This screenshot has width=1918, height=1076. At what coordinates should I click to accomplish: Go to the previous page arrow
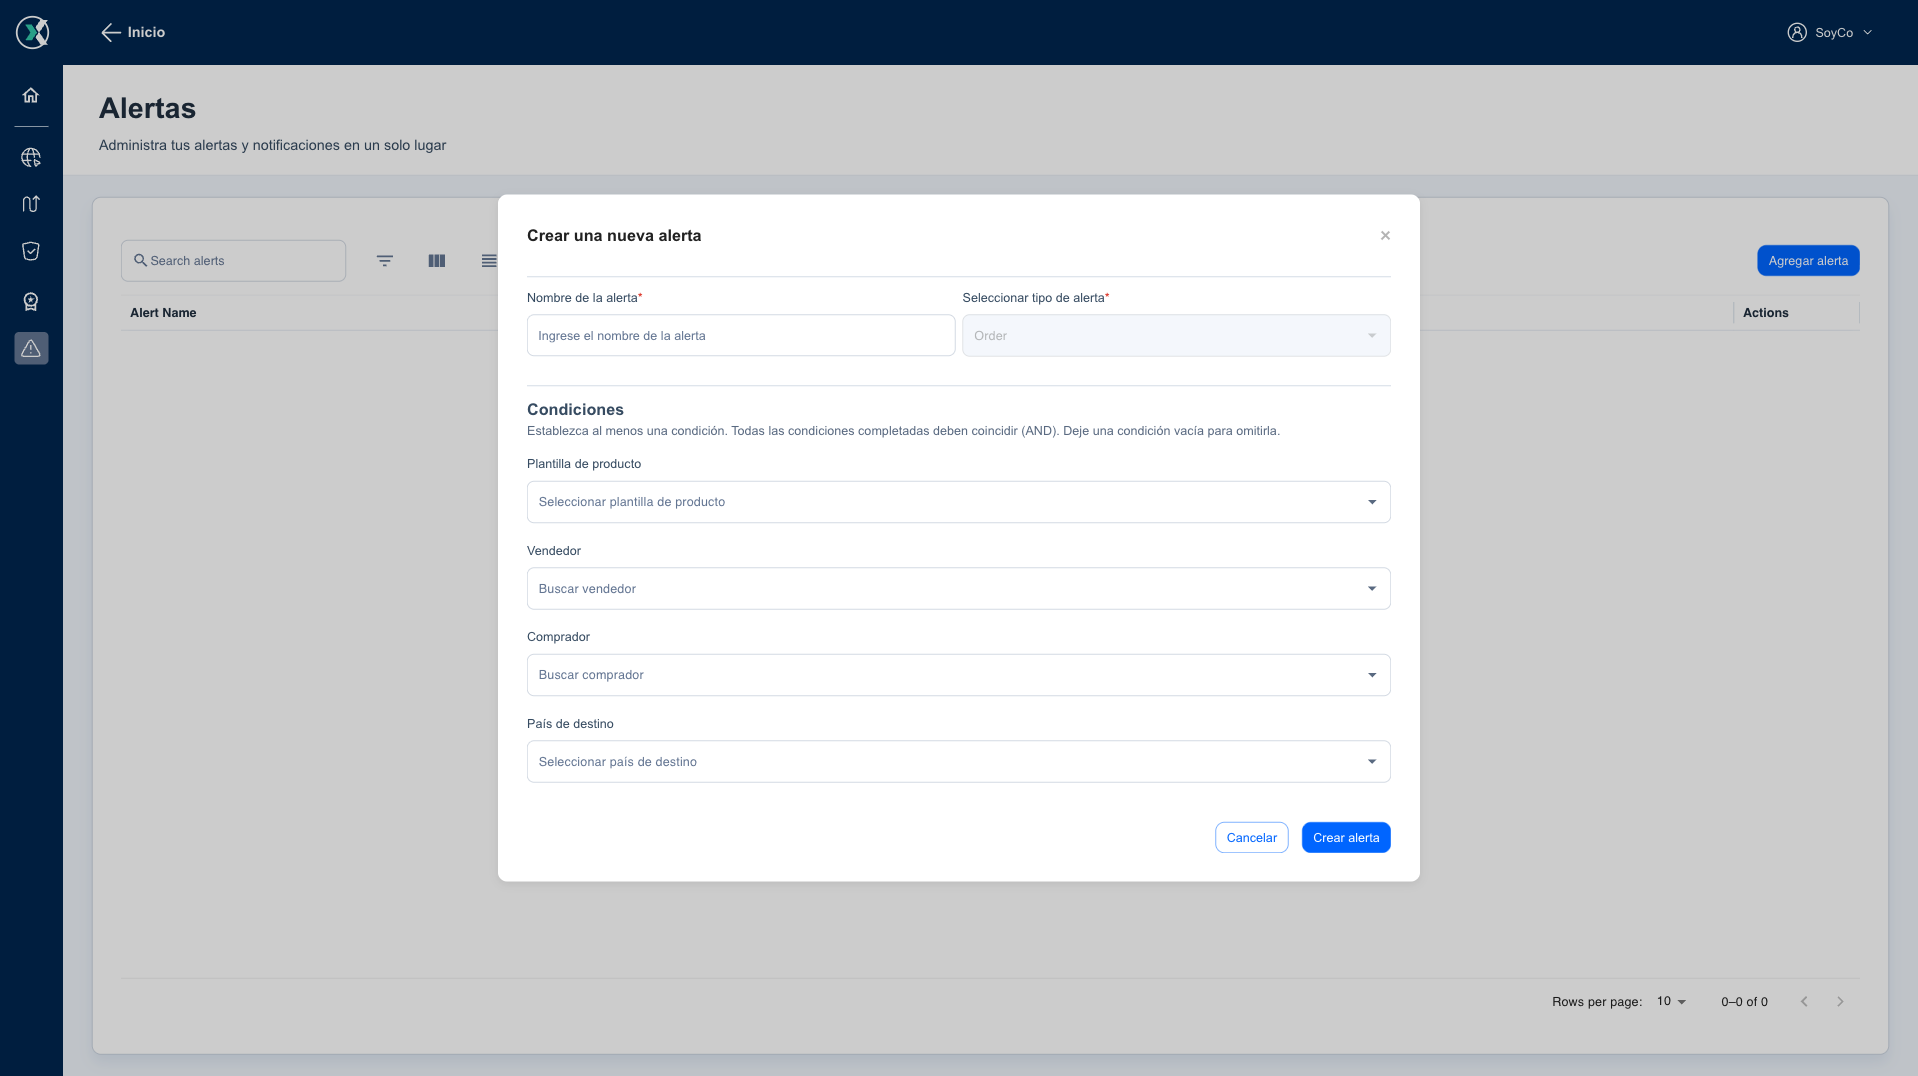(x=1804, y=1001)
